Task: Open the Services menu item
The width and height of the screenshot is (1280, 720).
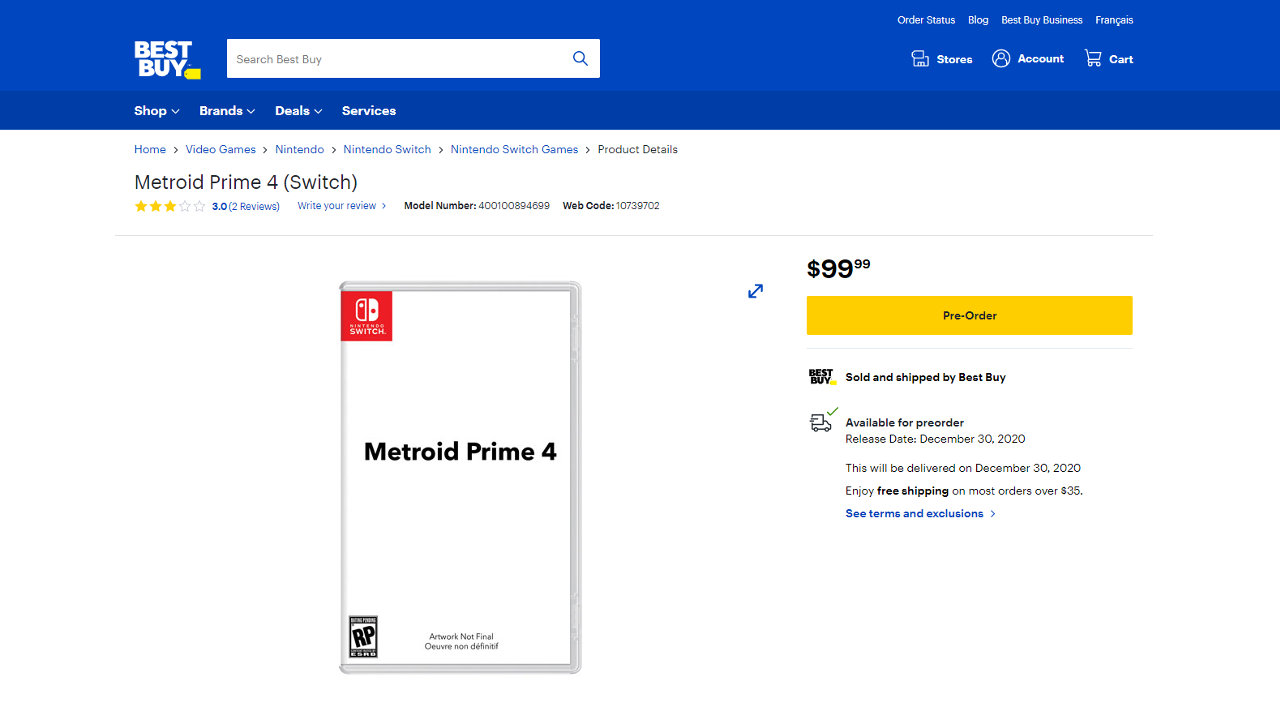Action: click(369, 111)
